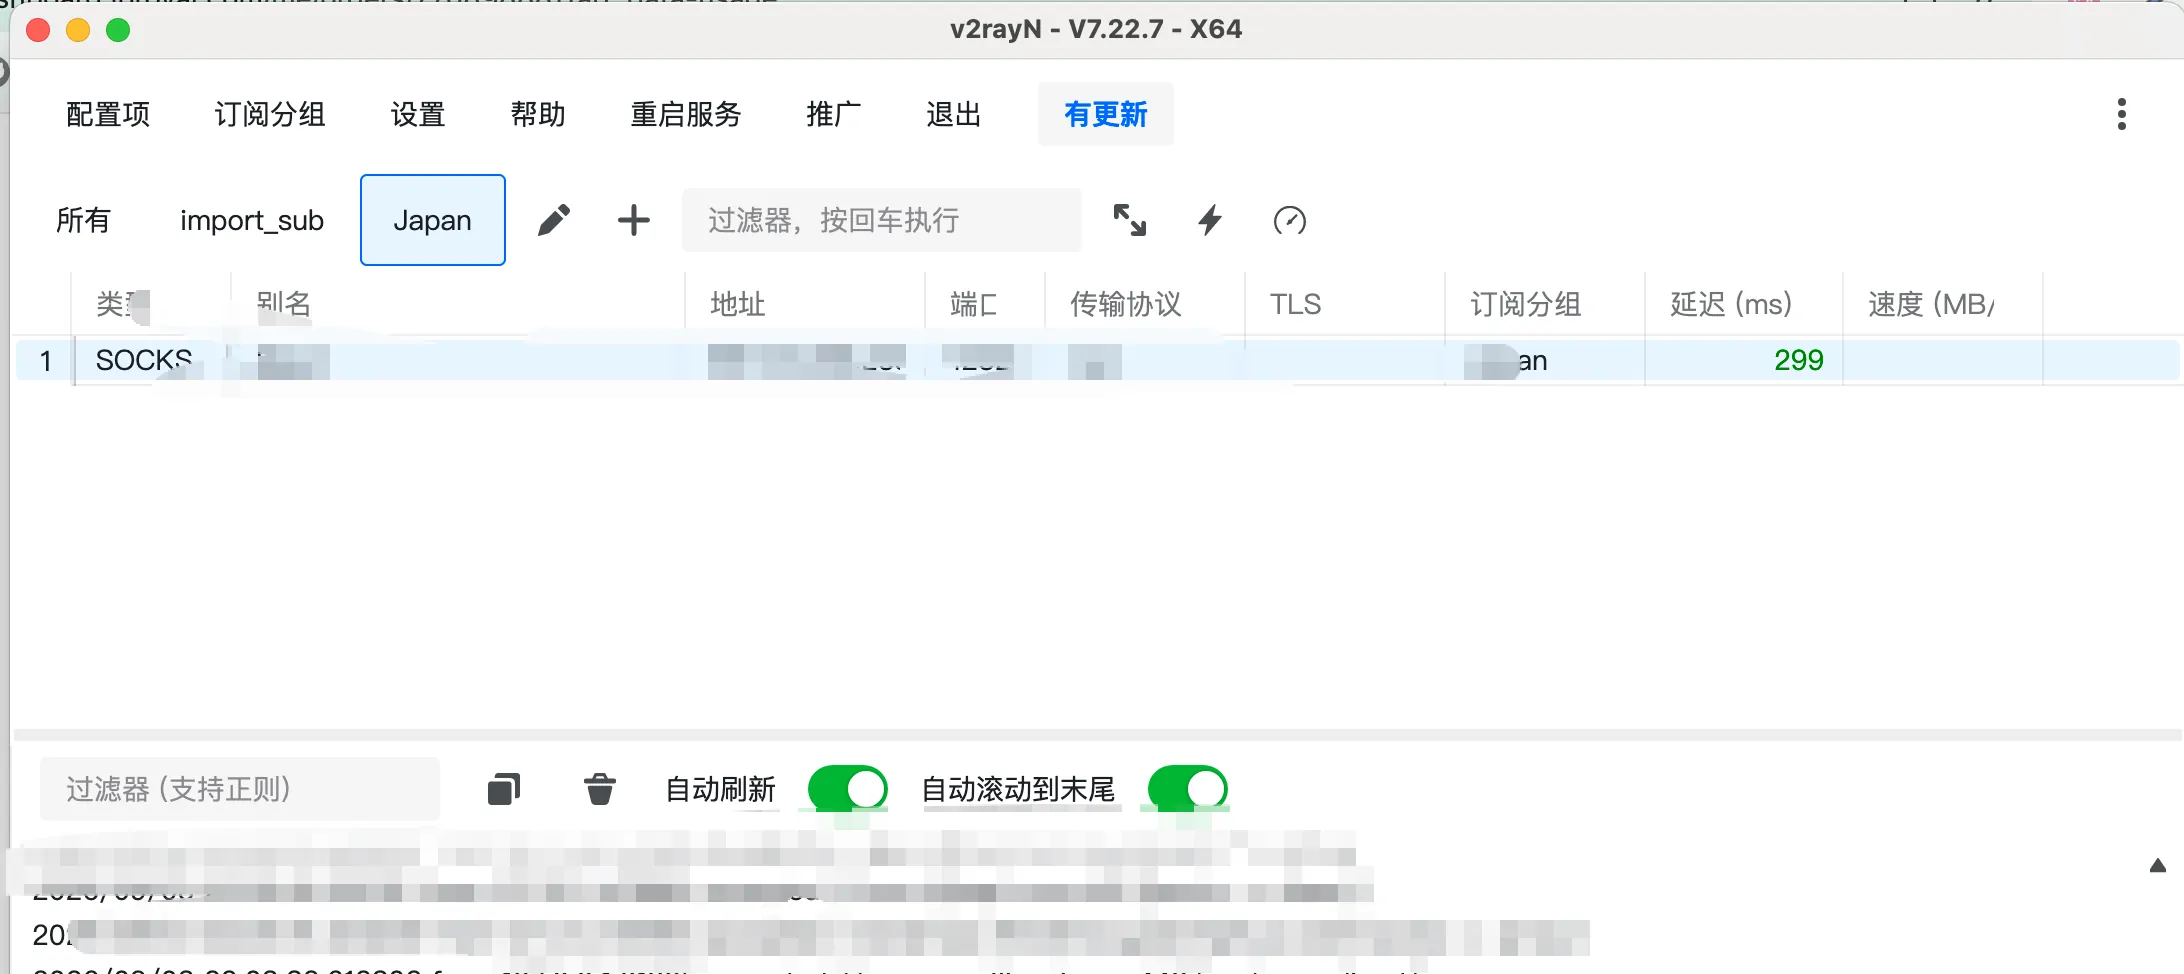Click the 有更新 update button

tap(1106, 114)
